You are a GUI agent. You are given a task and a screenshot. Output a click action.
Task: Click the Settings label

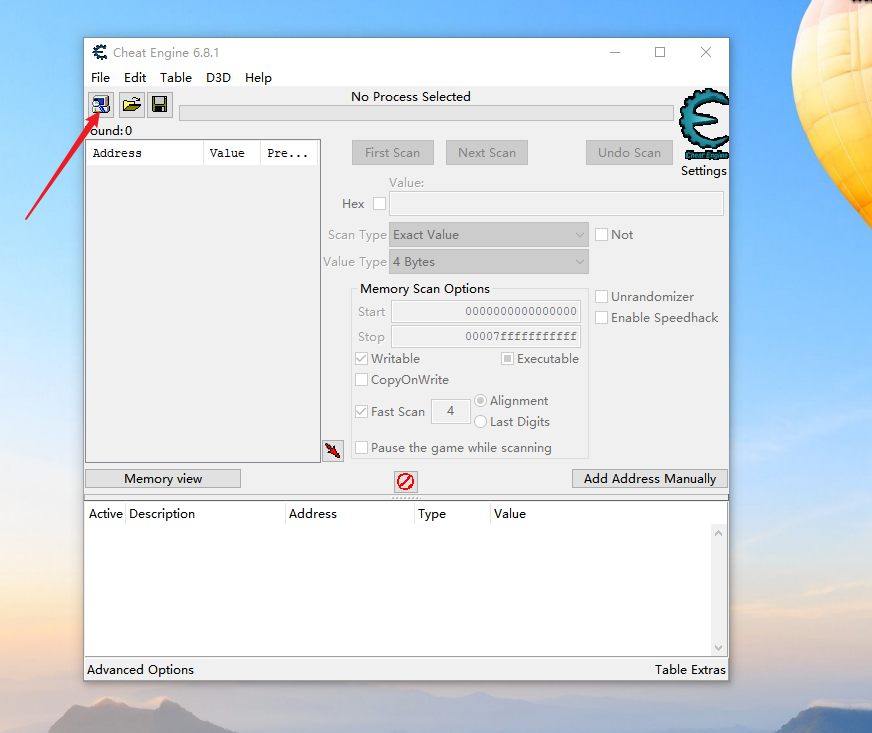click(703, 171)
